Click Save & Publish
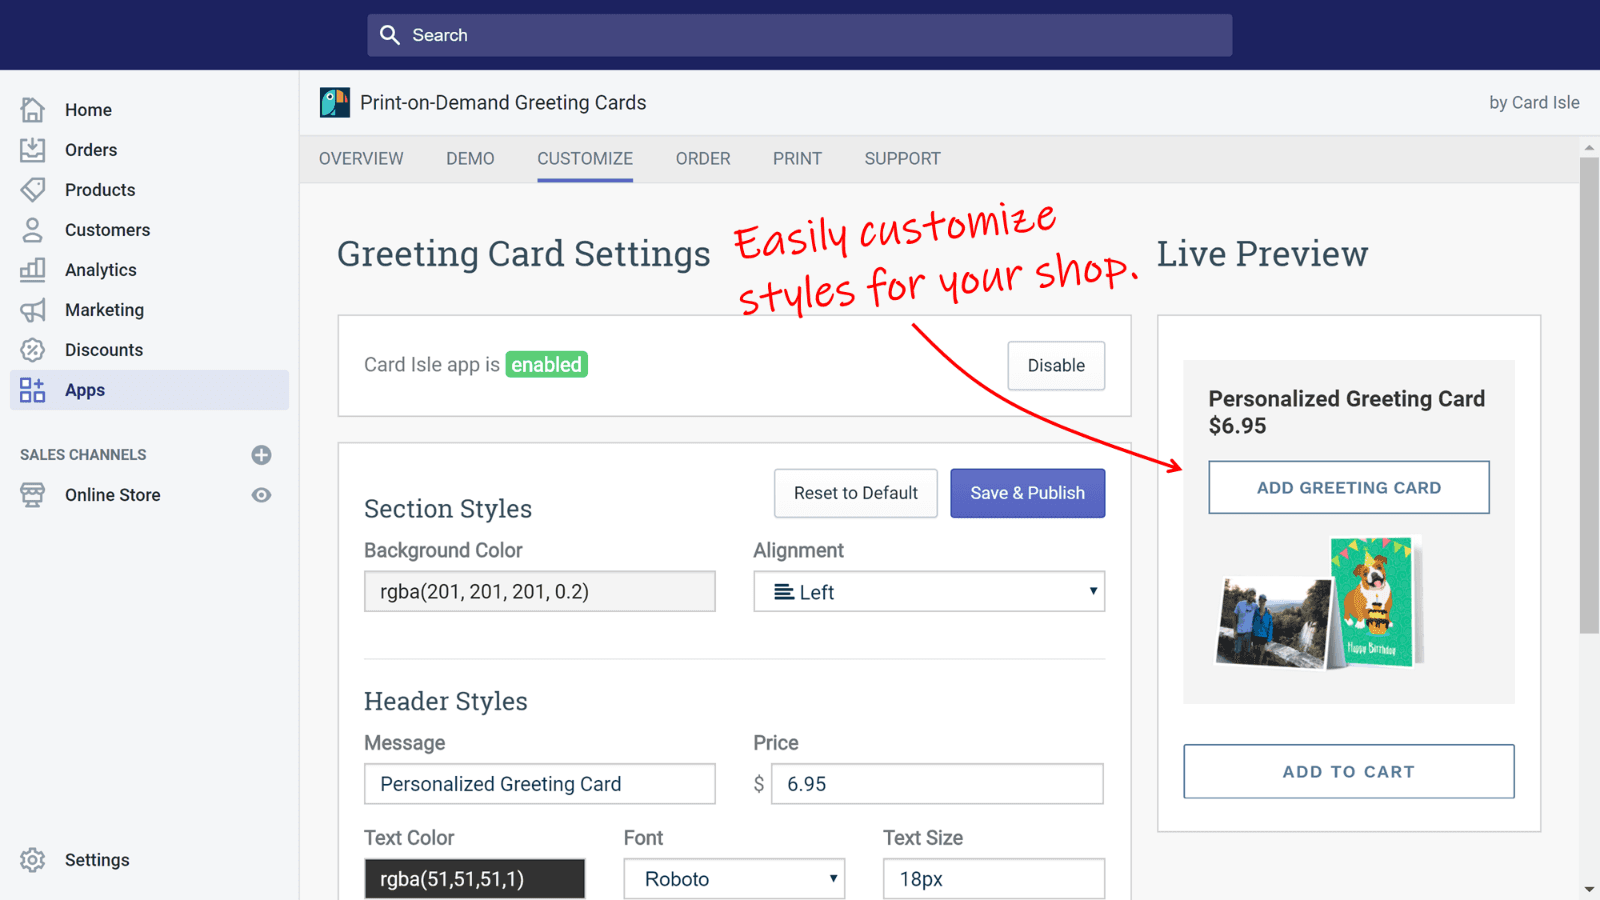 1027,493
